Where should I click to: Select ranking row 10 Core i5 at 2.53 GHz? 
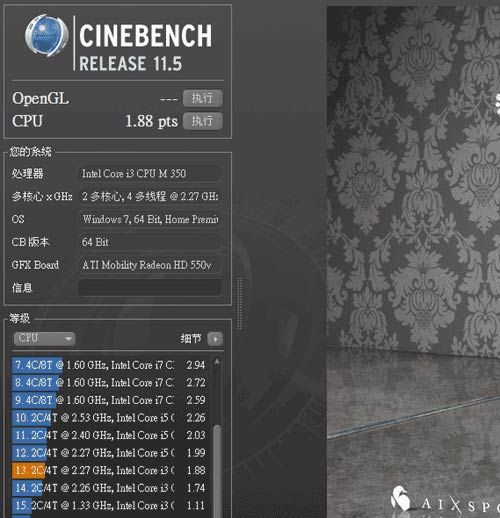[x=110, y=418]
